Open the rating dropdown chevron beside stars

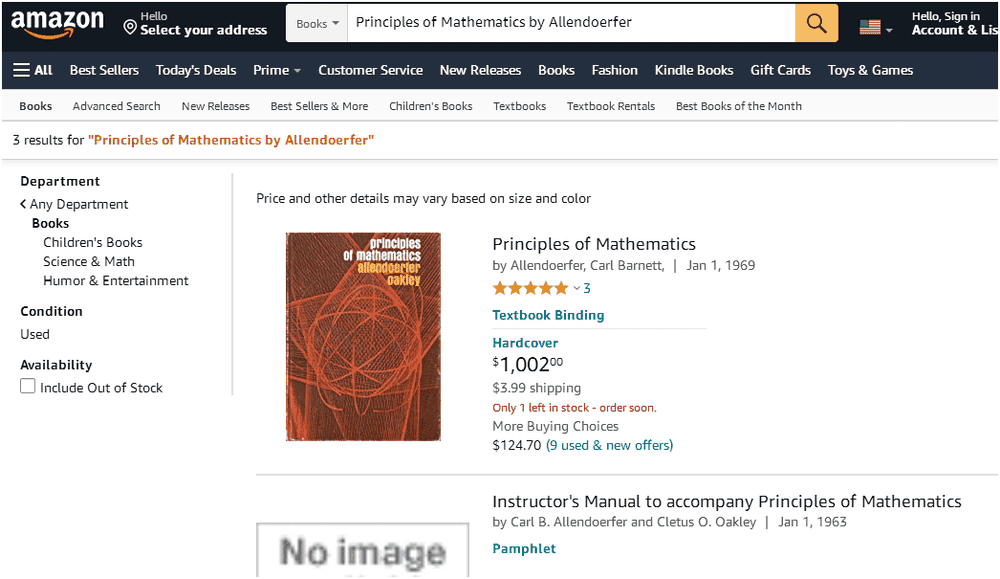576,289
